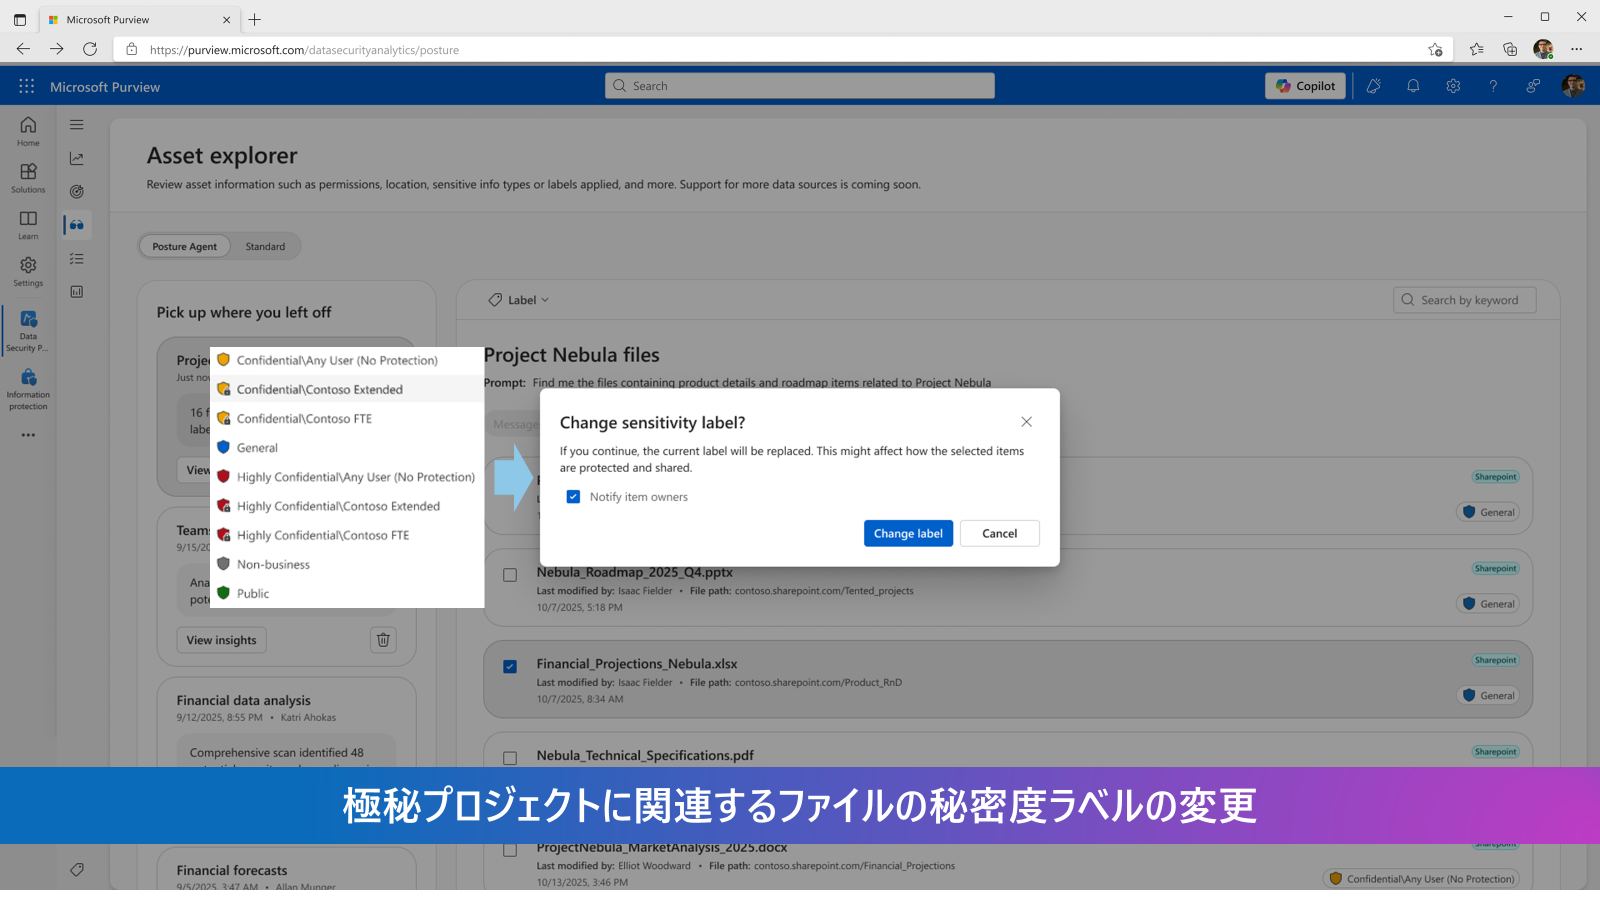Open Data Security Posture icon
Viewport: 1600px width, 900px height.
tap(28, 331)
